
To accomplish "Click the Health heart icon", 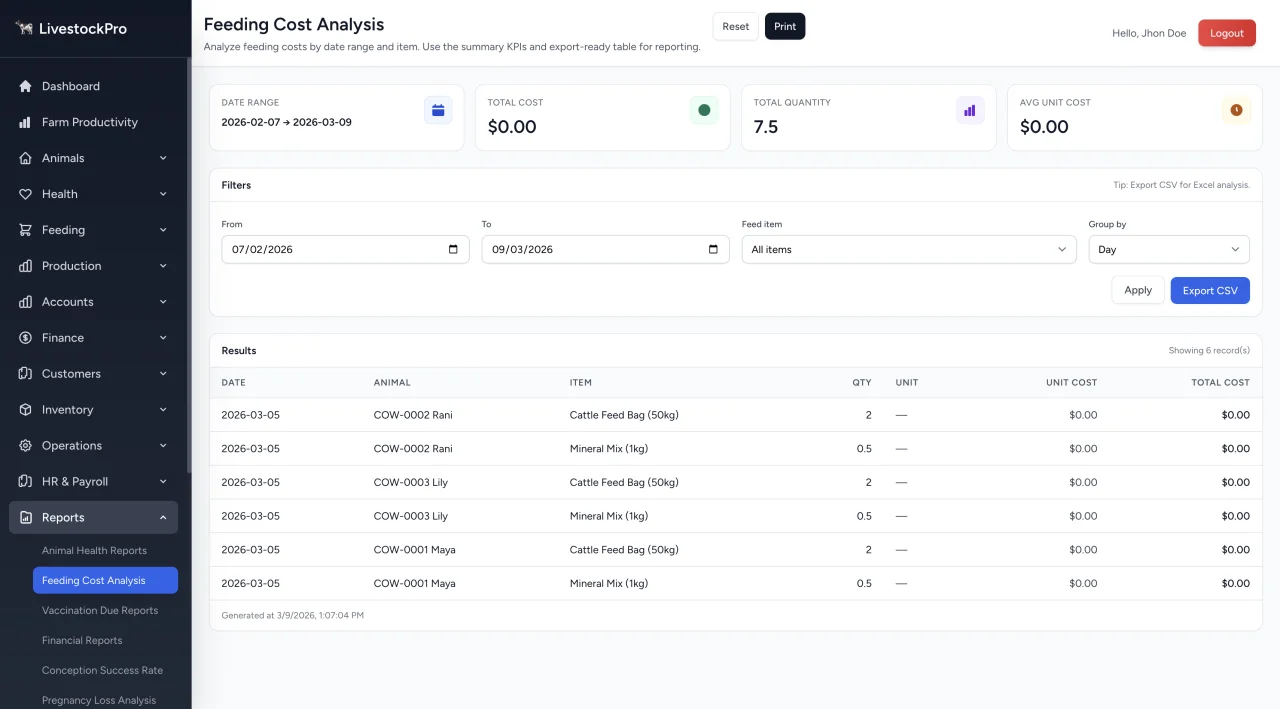I will click(26, 194).
